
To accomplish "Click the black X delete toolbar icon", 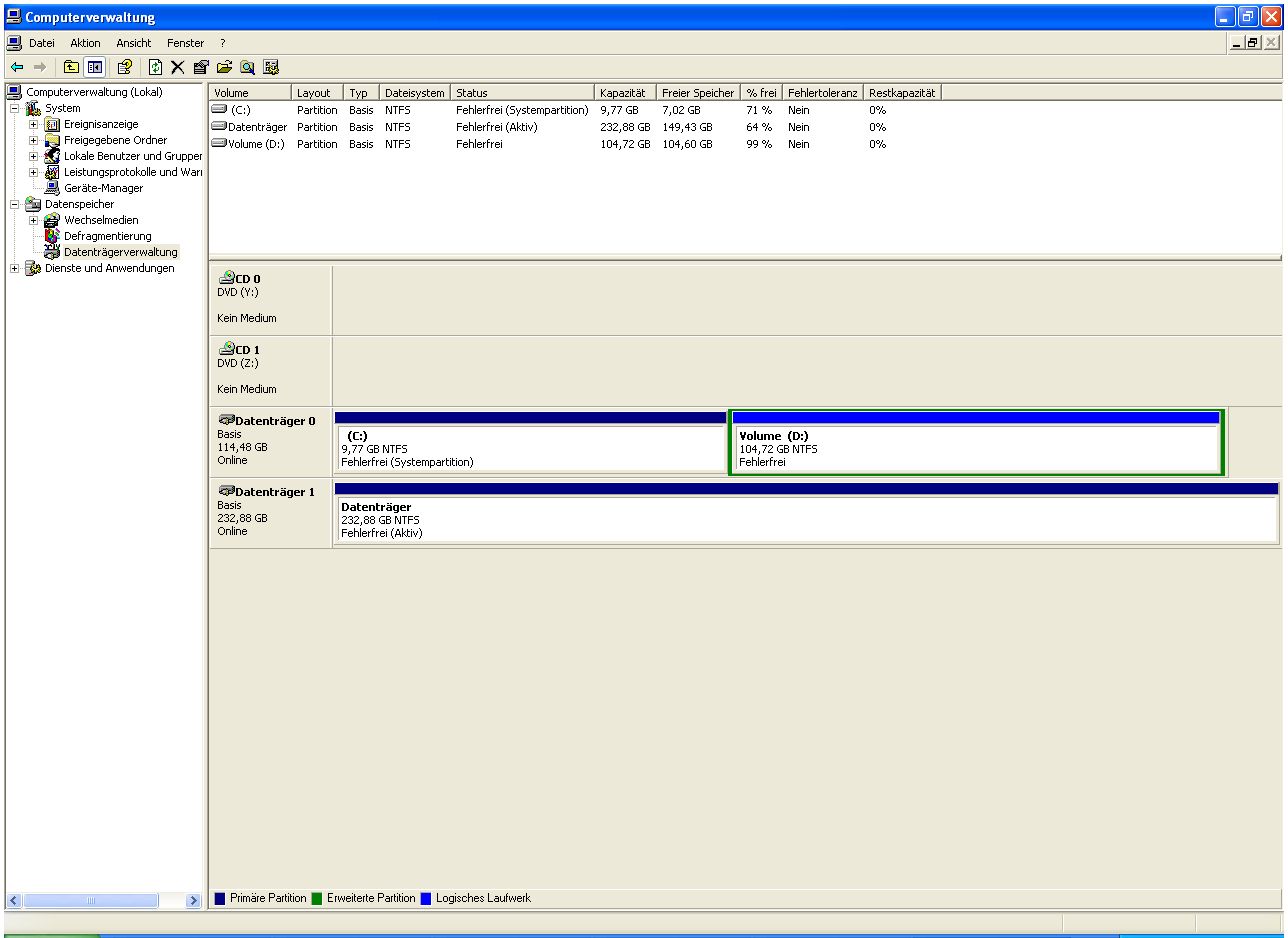I will [178, 67].
